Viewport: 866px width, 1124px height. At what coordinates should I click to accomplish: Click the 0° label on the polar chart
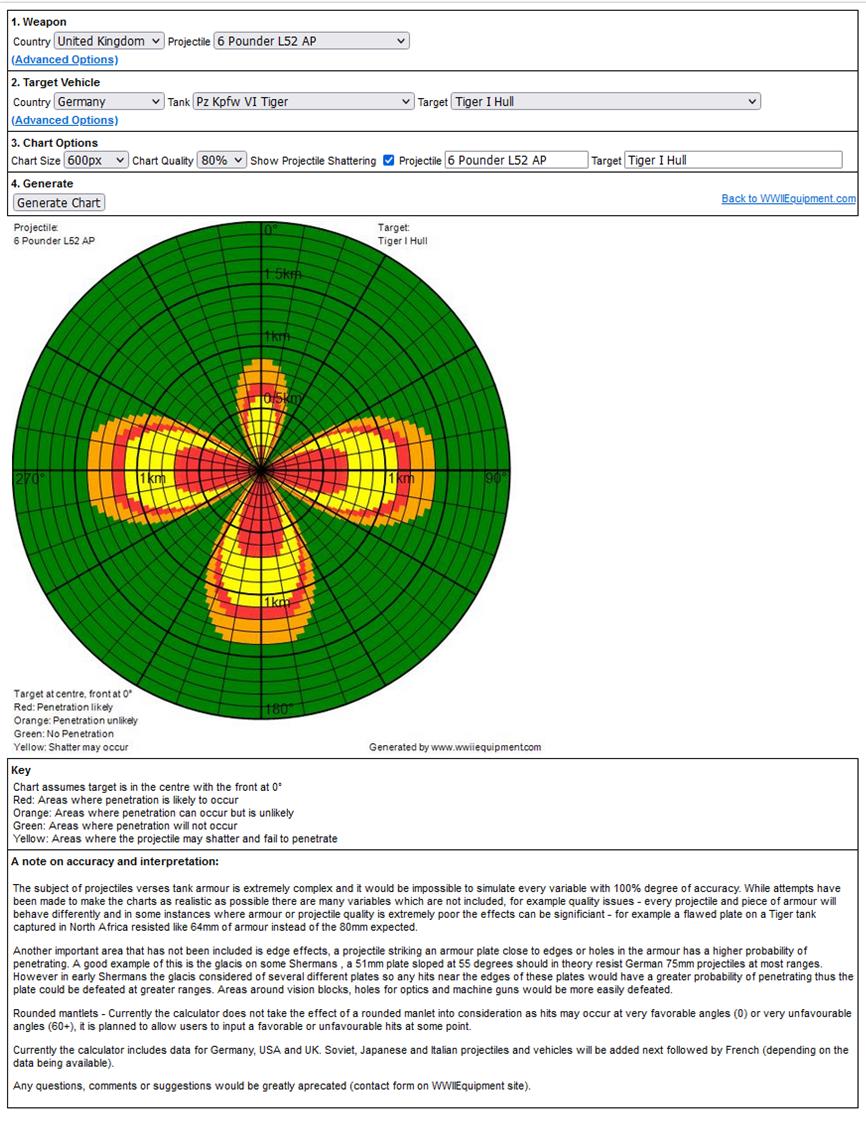coord(271,230)
